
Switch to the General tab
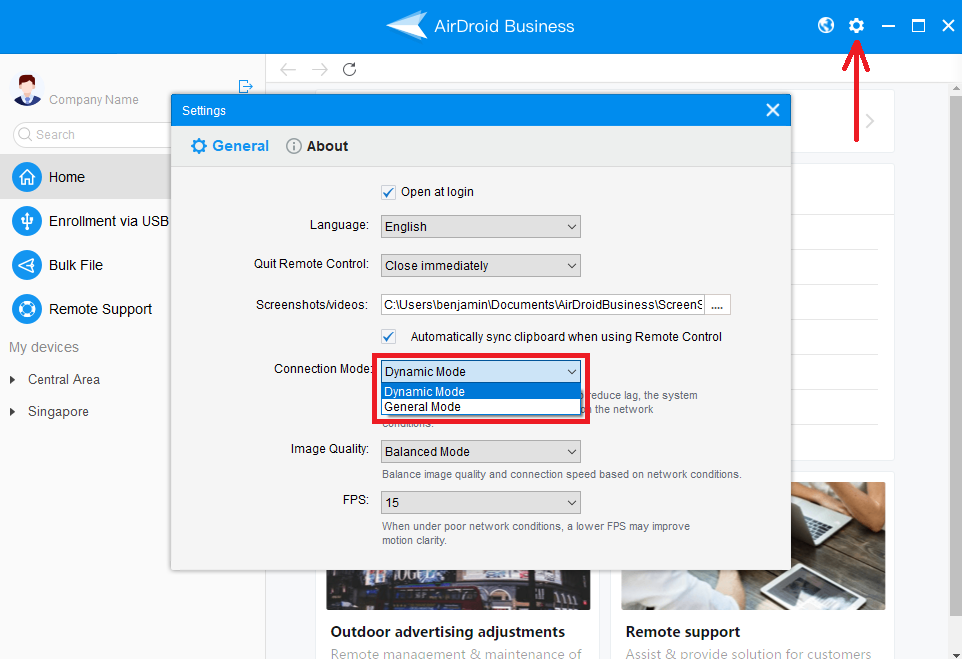229,146
